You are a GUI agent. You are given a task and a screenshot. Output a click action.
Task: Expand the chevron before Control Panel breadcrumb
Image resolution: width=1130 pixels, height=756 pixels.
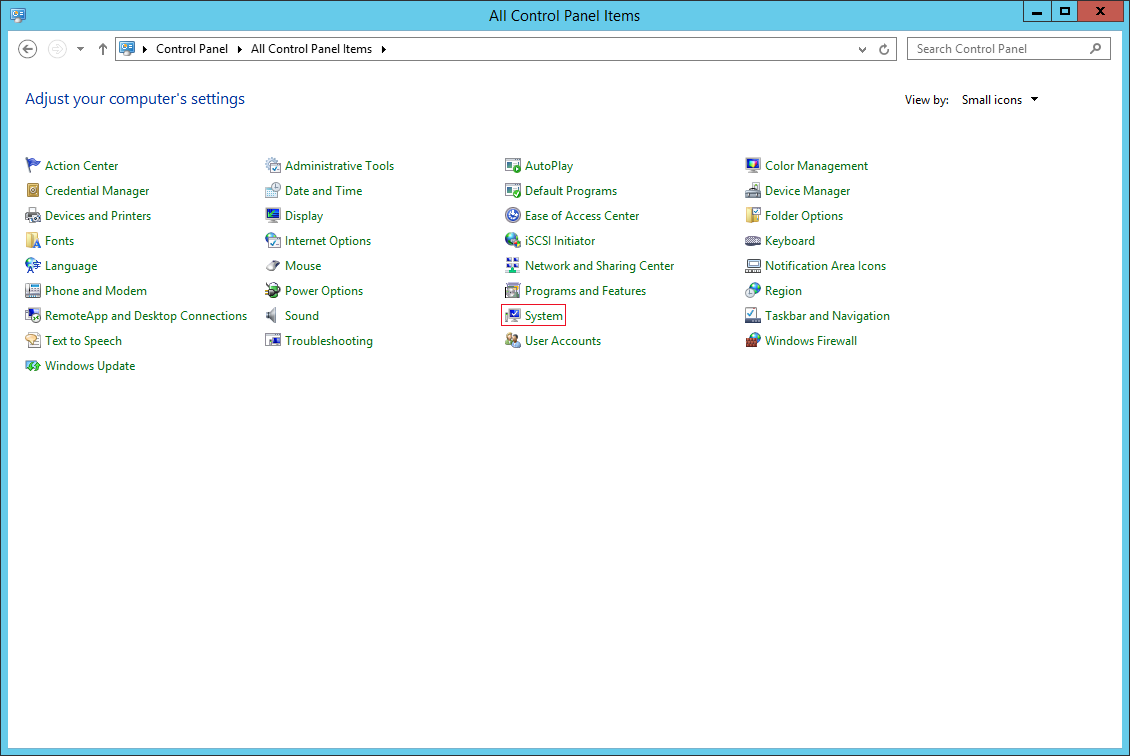pos(145,49)
